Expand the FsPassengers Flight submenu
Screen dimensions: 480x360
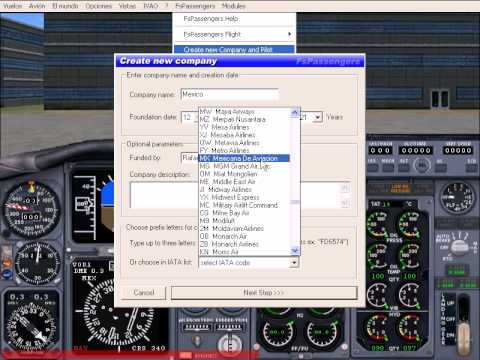[234, 34]
